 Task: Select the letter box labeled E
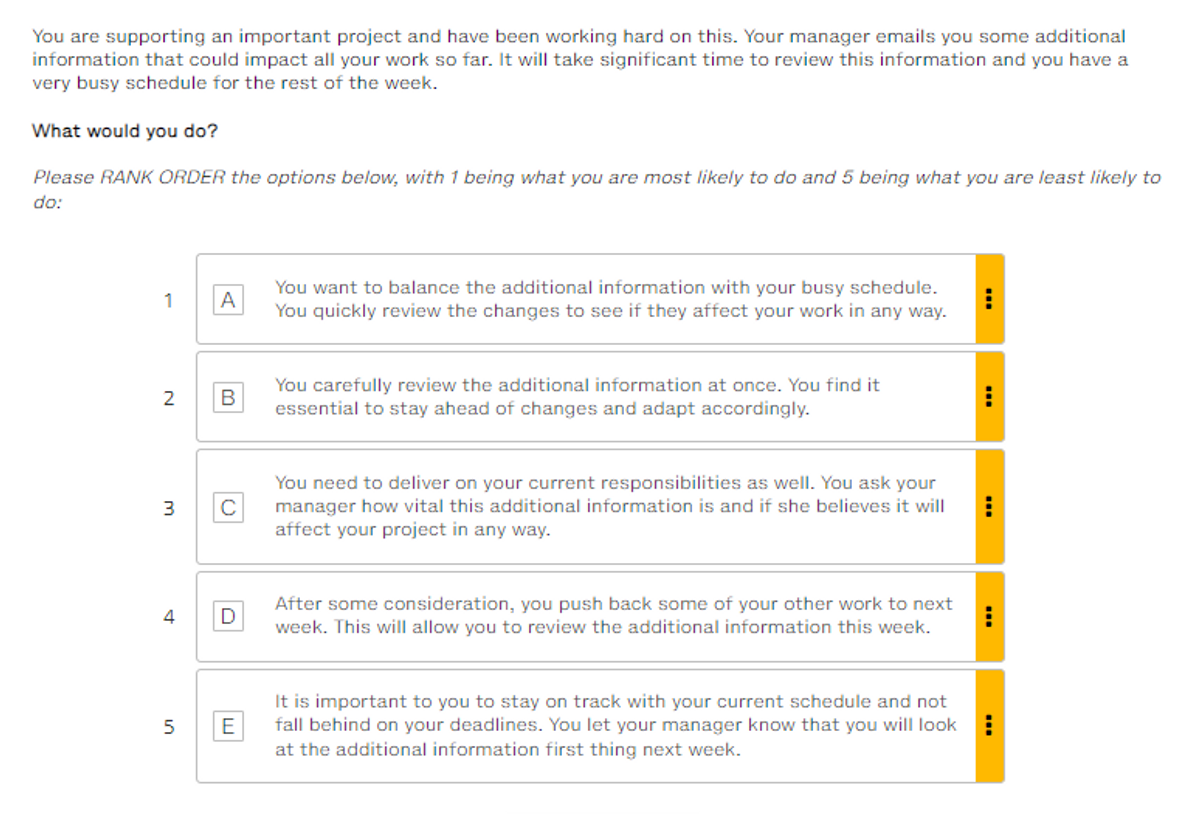[x=227, y=725]
